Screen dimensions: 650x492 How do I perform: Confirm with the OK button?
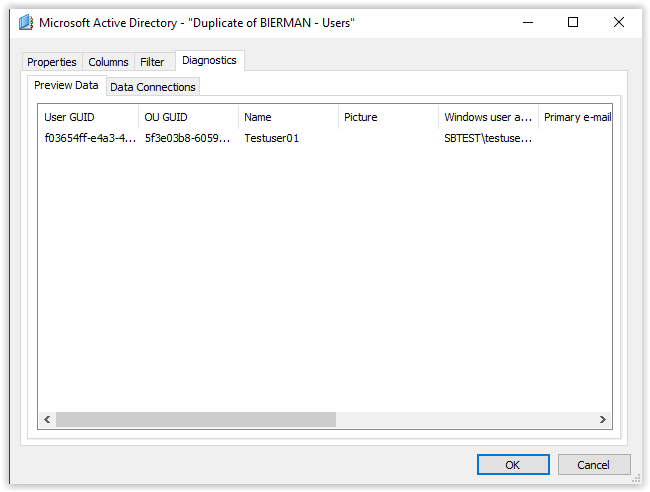click(513, 465)
